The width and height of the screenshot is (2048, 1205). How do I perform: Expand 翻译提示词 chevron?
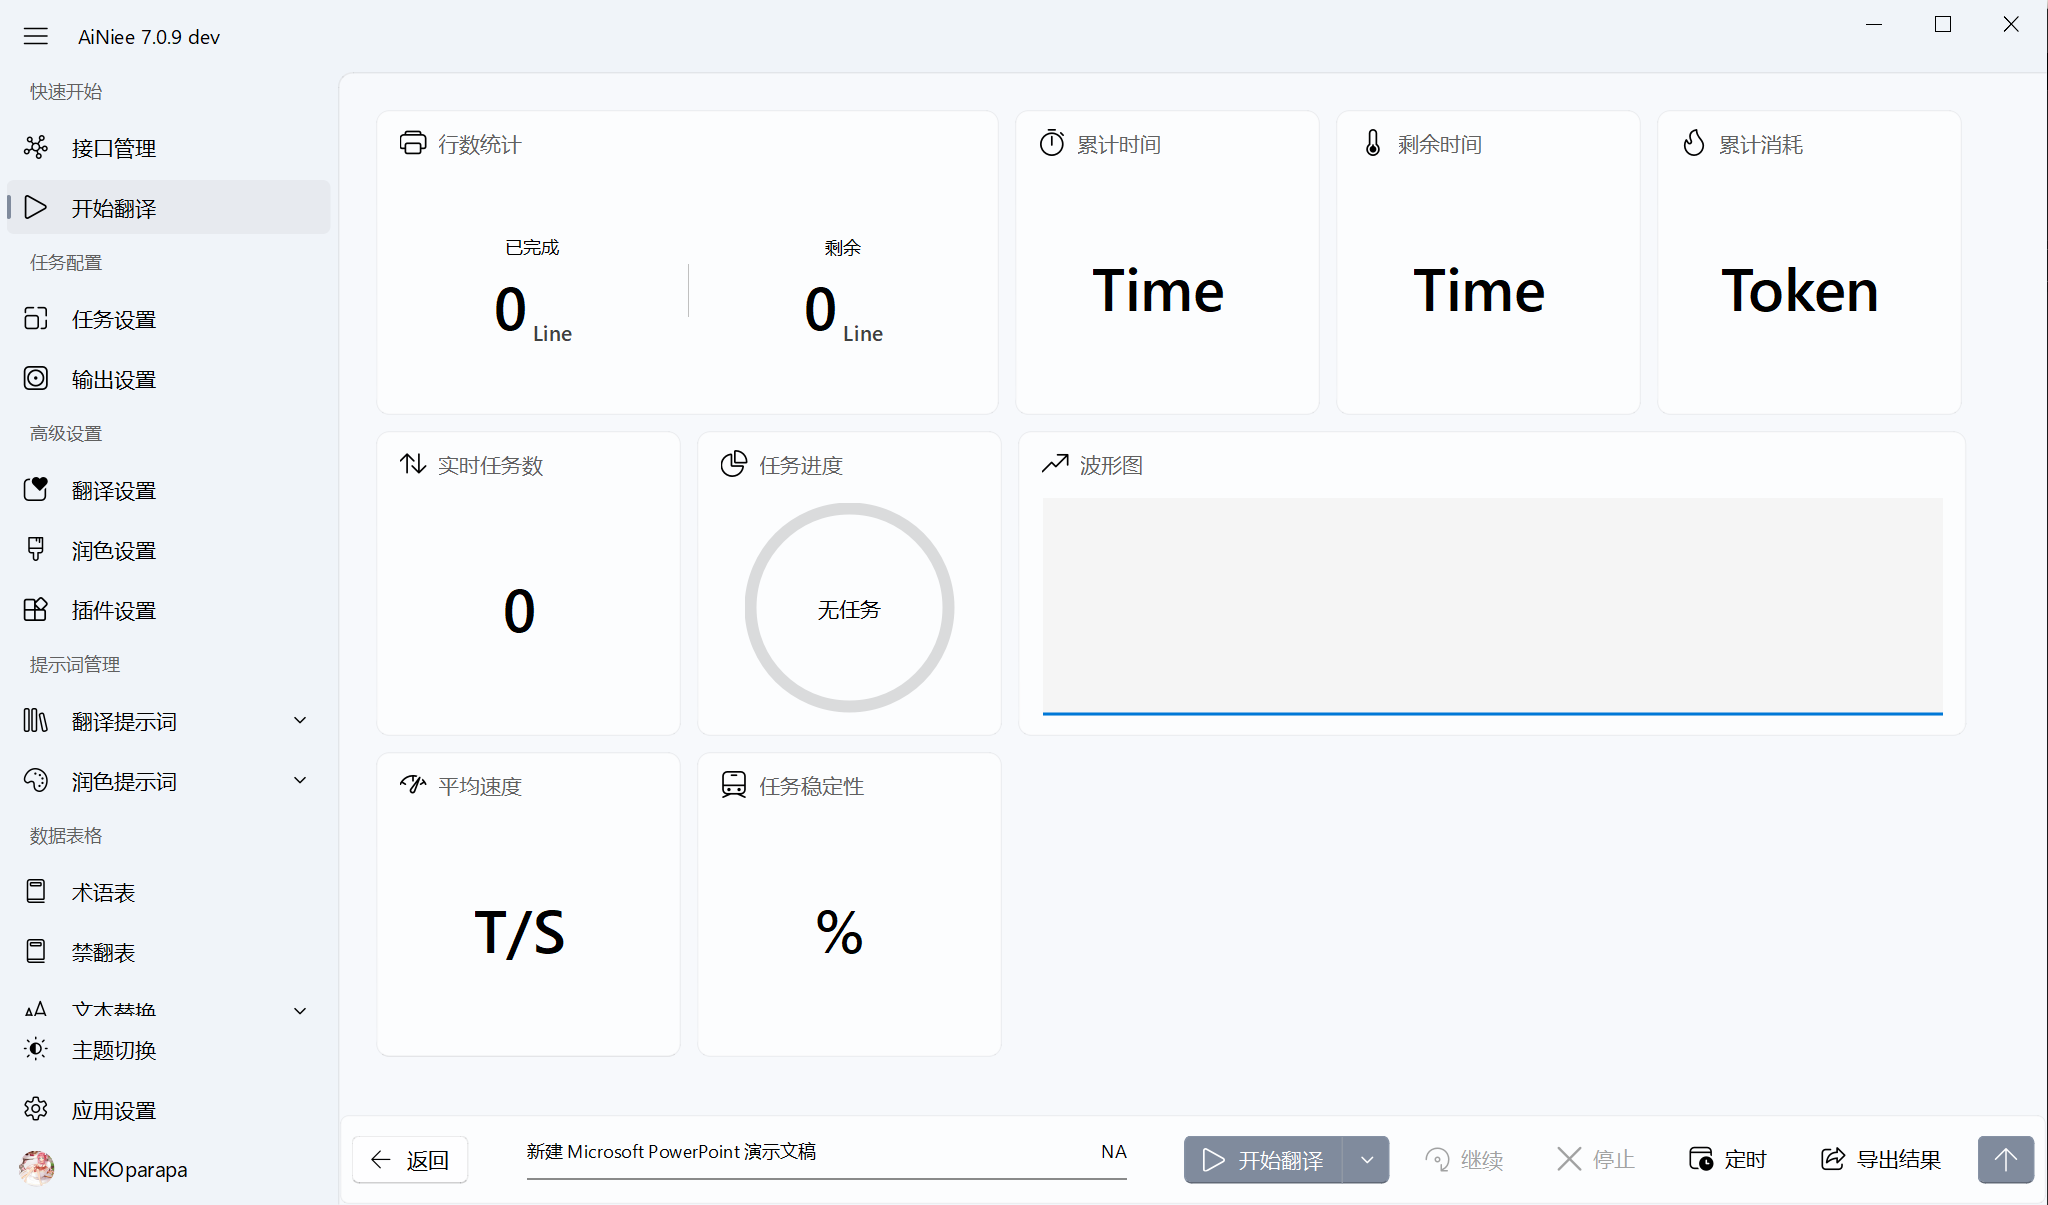click(x=300, y=721)
